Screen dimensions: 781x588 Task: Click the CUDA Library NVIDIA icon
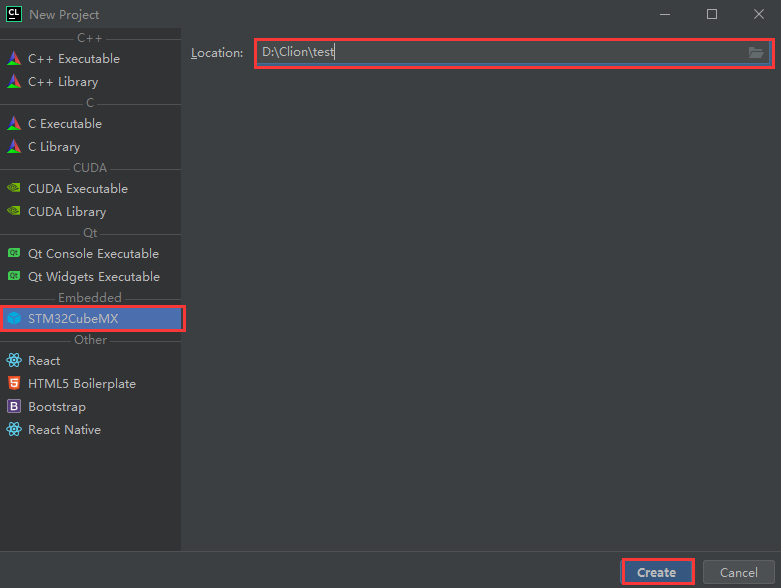pos(14,211)
